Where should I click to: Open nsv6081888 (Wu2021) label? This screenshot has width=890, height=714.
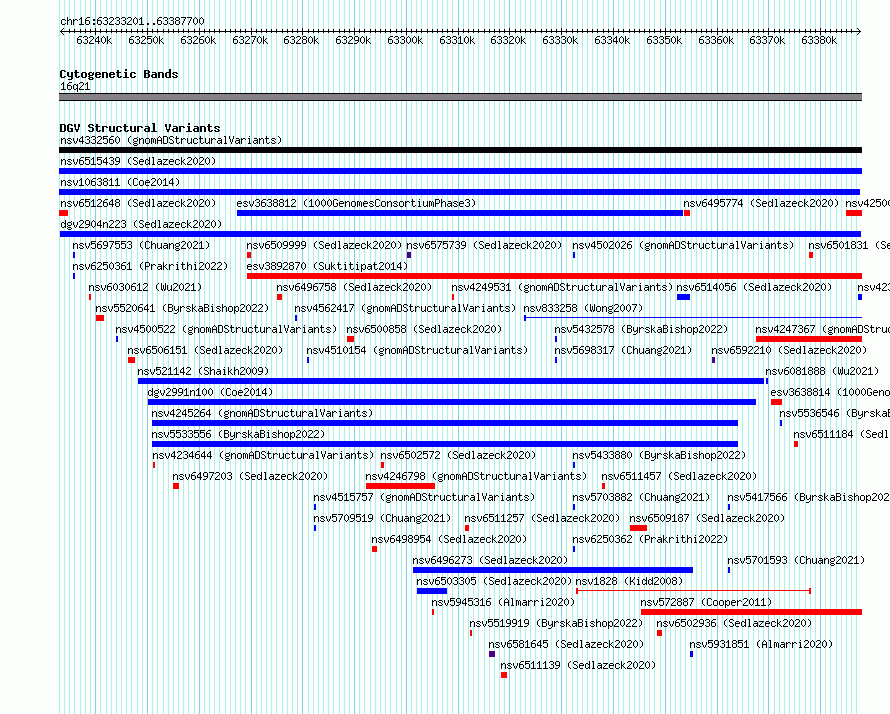[822, 371]
